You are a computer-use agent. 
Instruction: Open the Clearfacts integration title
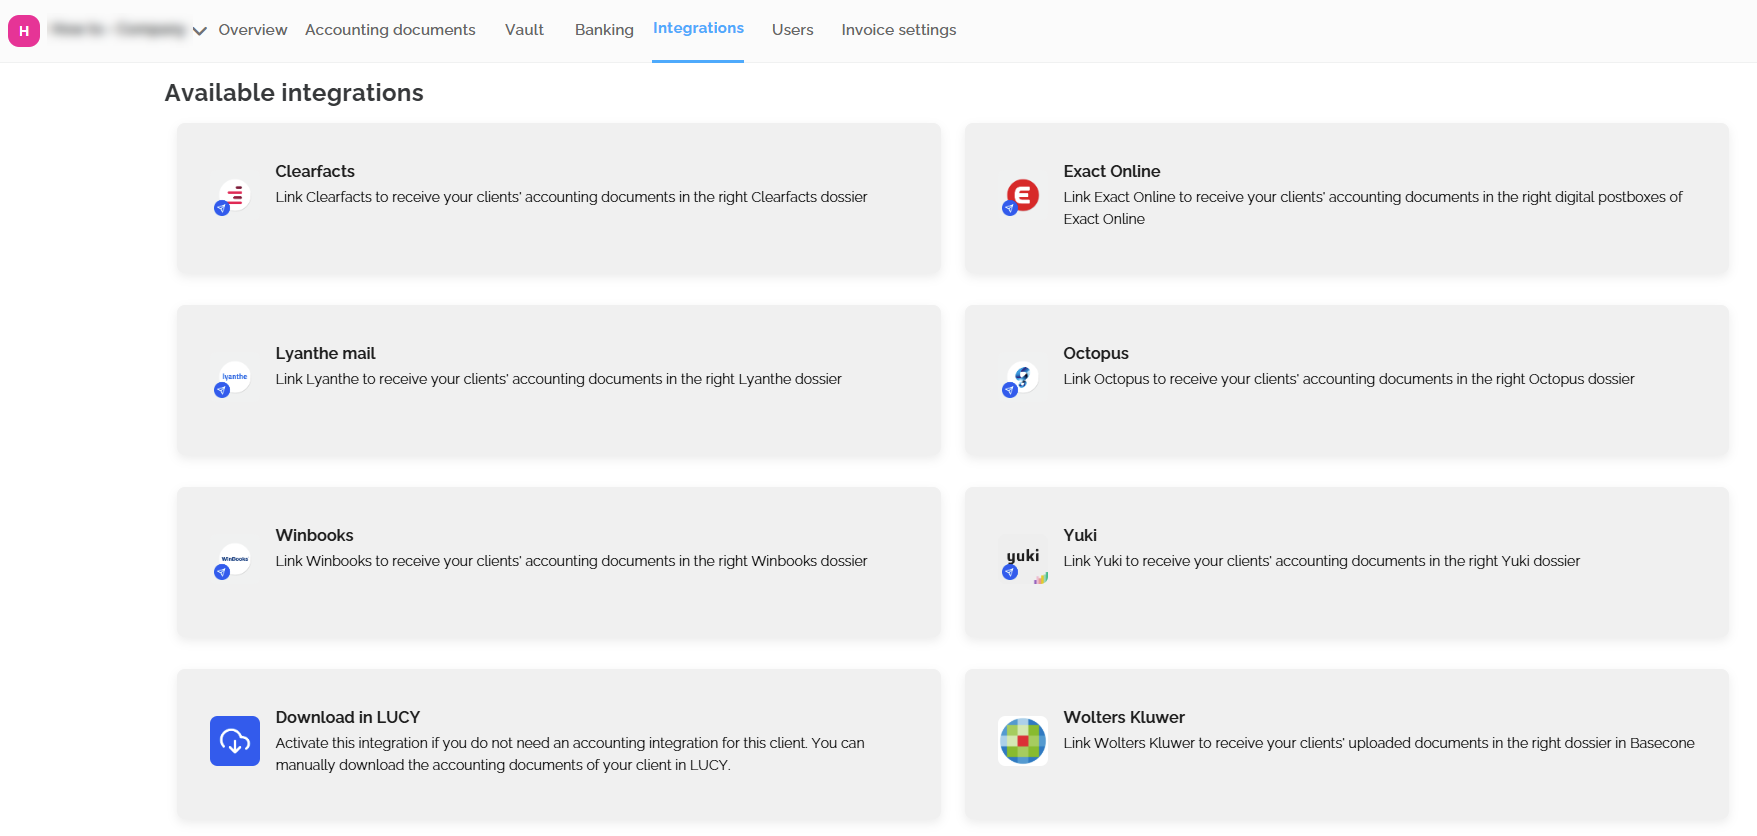[315, 171]
